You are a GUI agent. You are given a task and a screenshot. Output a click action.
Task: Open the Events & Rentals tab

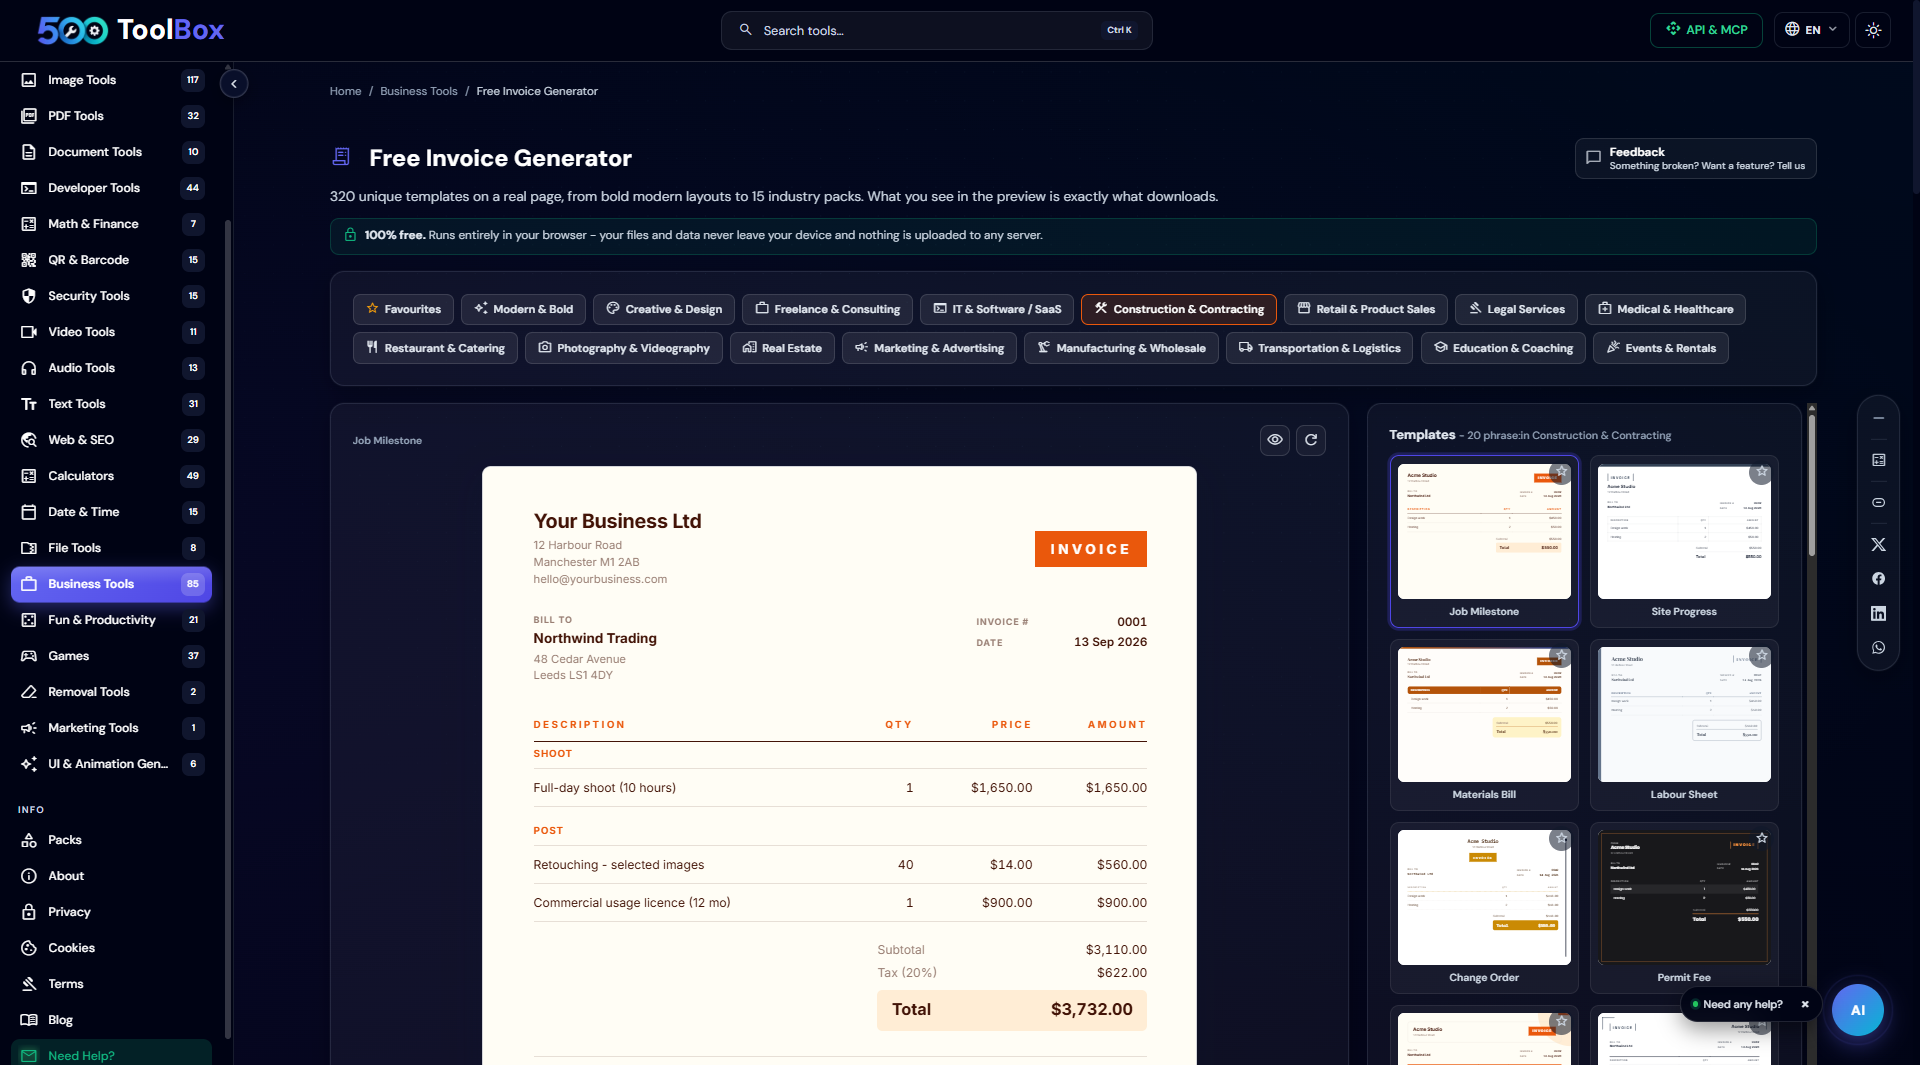tap(1660, 348)
